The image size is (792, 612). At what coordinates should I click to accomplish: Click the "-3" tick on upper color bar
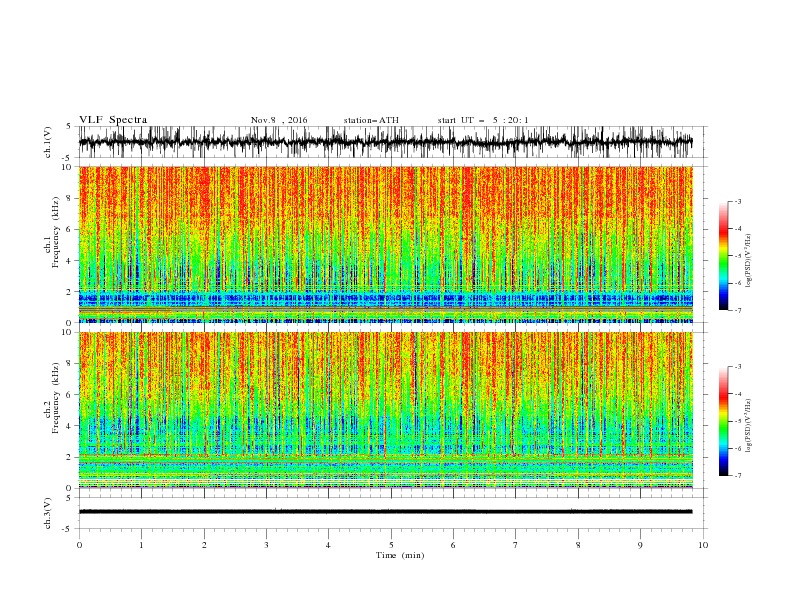coord(738,201)
